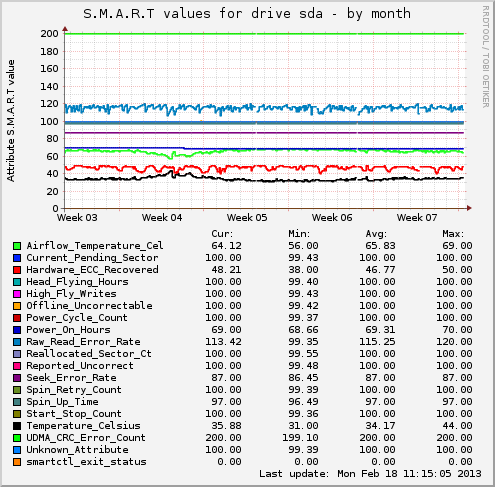Click the Cur: column header
The width and height of the screenshot is (495, 487).
pos(222,234)
